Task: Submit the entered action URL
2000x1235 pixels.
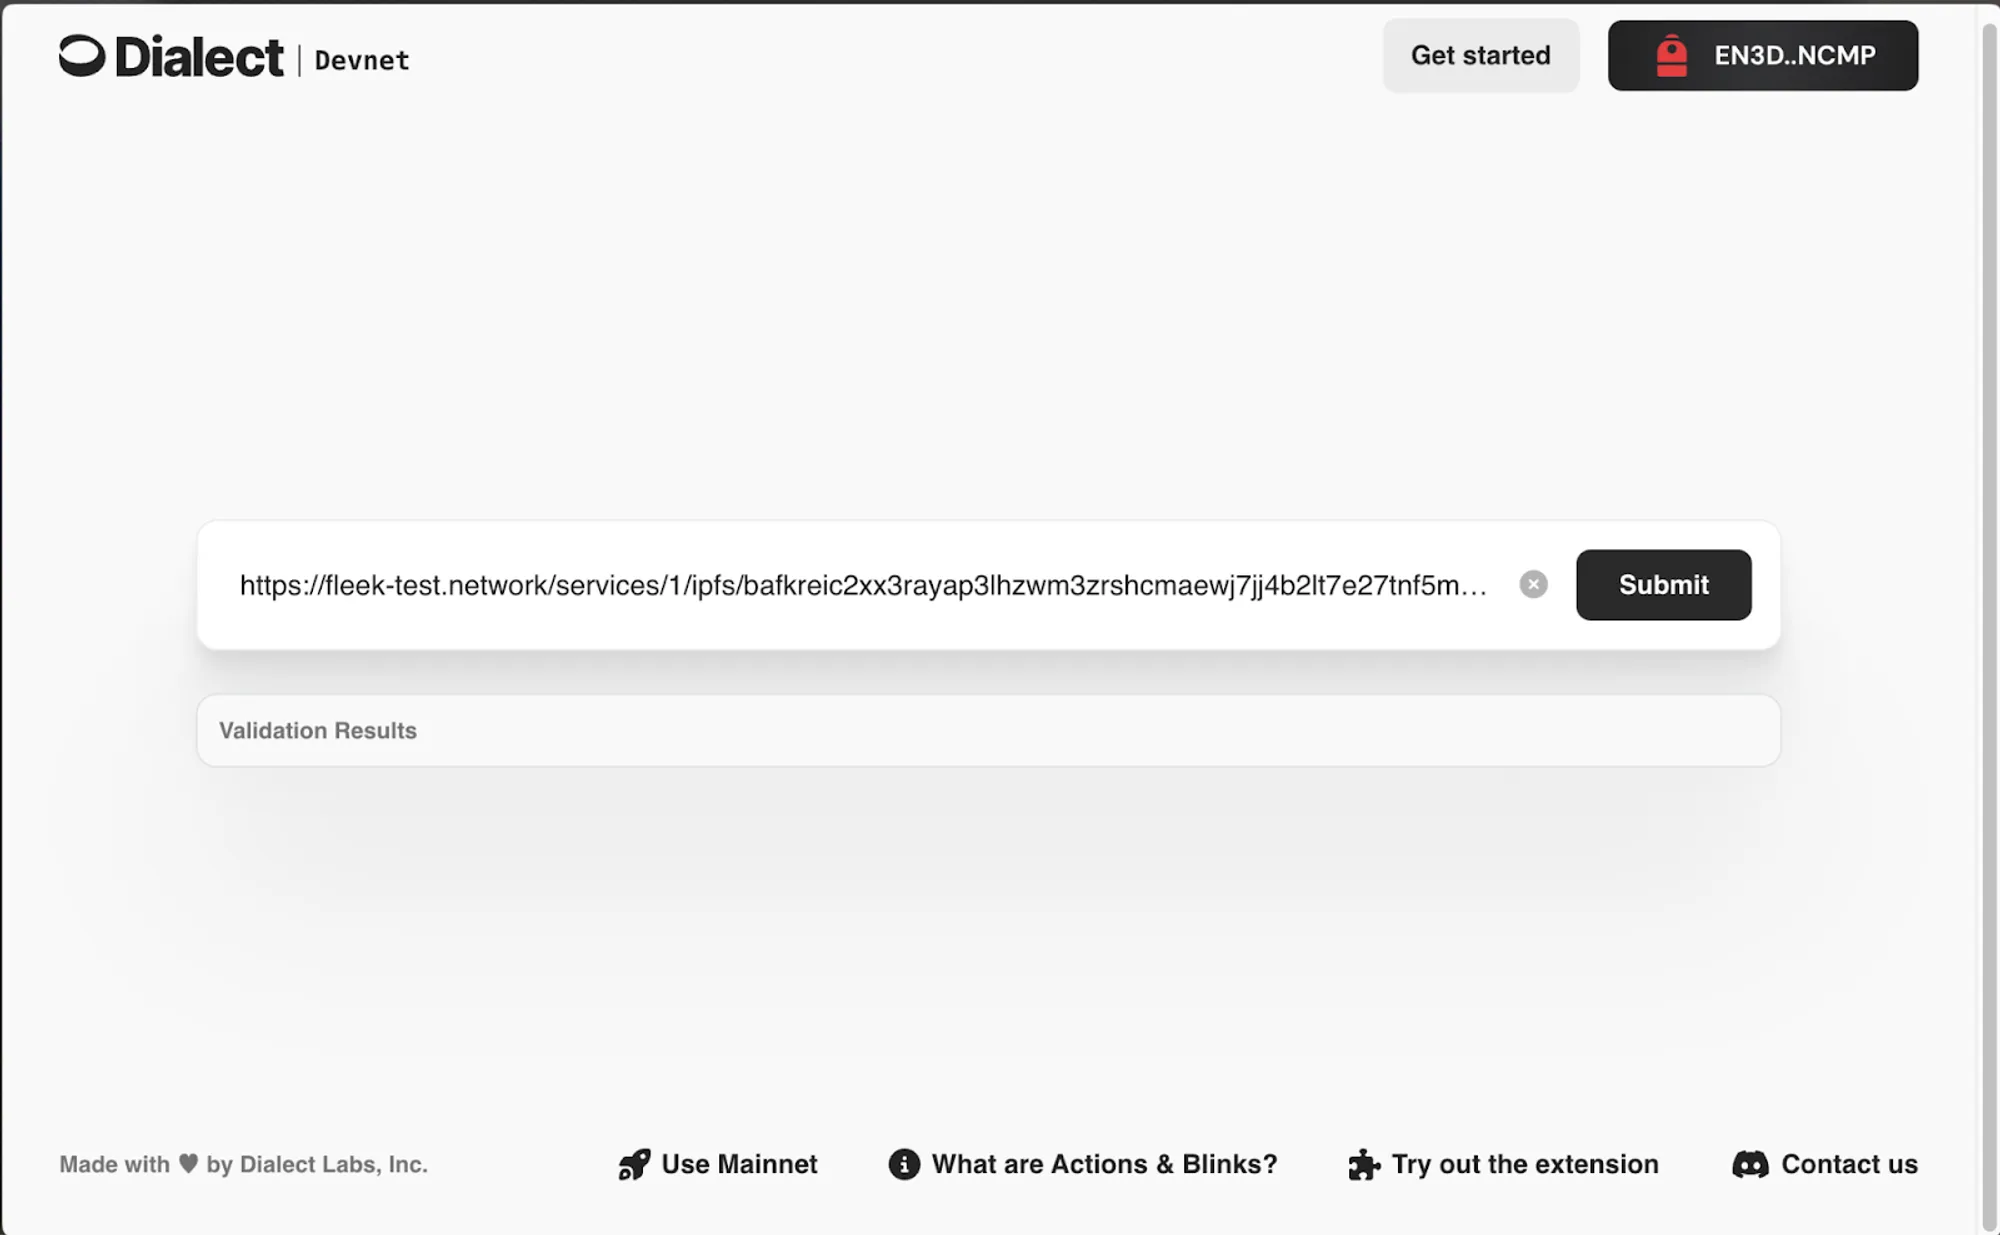Action: 1663,585
